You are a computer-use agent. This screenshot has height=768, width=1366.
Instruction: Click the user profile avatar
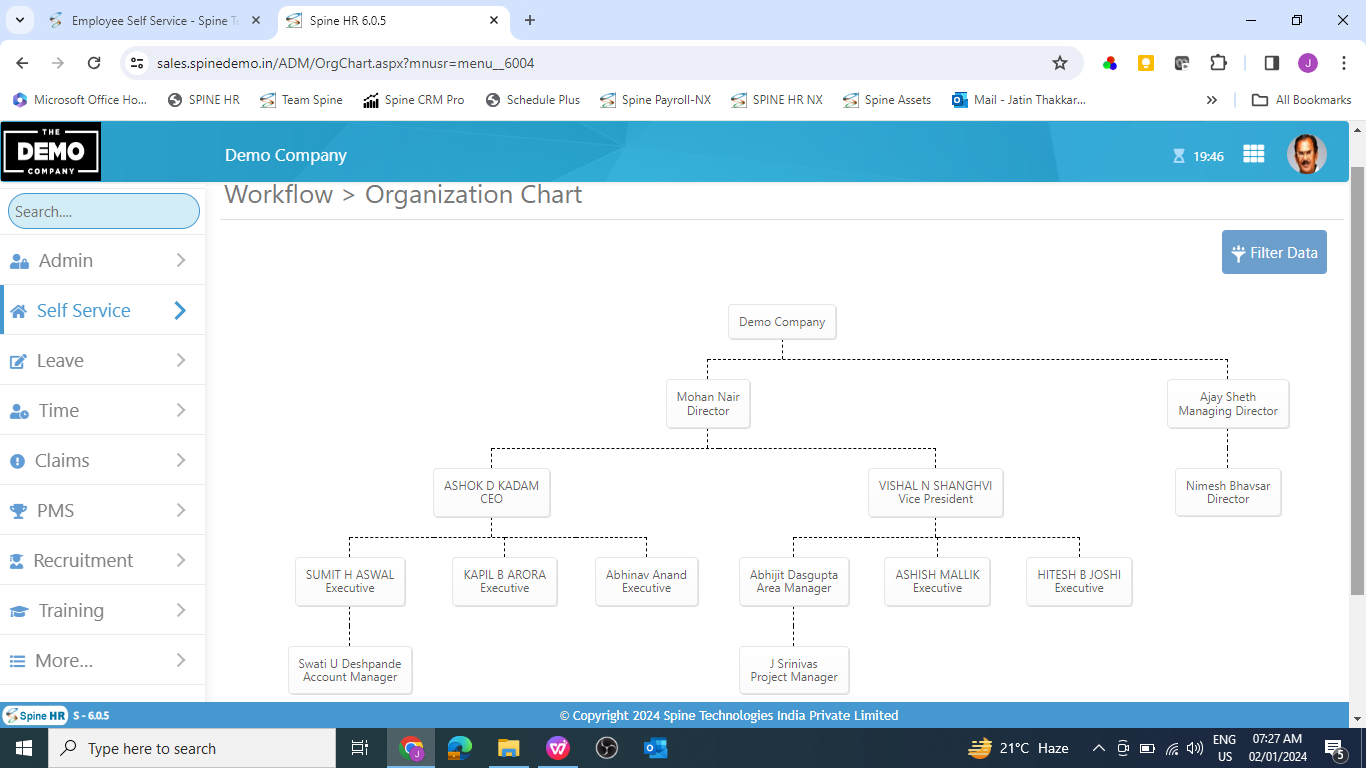[1306, 154]
